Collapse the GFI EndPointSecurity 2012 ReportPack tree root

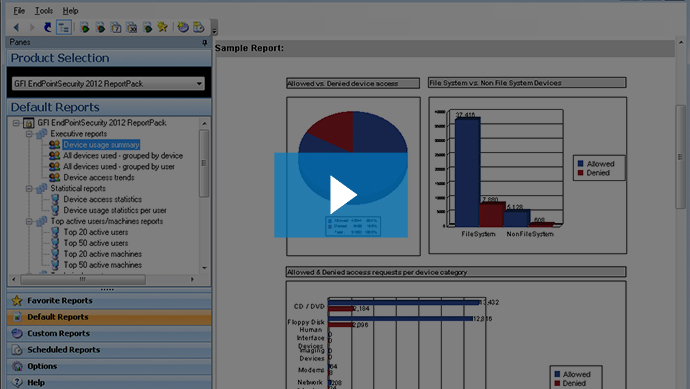coord(16,123)
